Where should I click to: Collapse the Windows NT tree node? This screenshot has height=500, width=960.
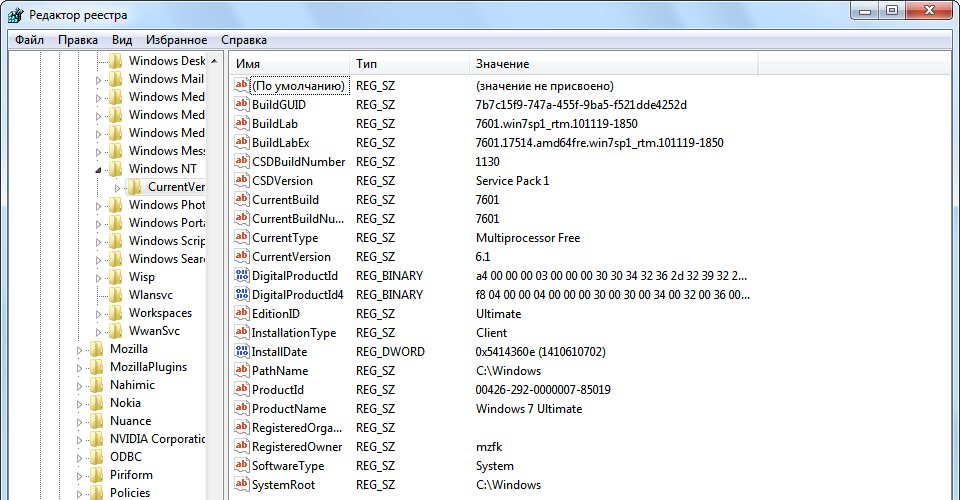(99, 169)
